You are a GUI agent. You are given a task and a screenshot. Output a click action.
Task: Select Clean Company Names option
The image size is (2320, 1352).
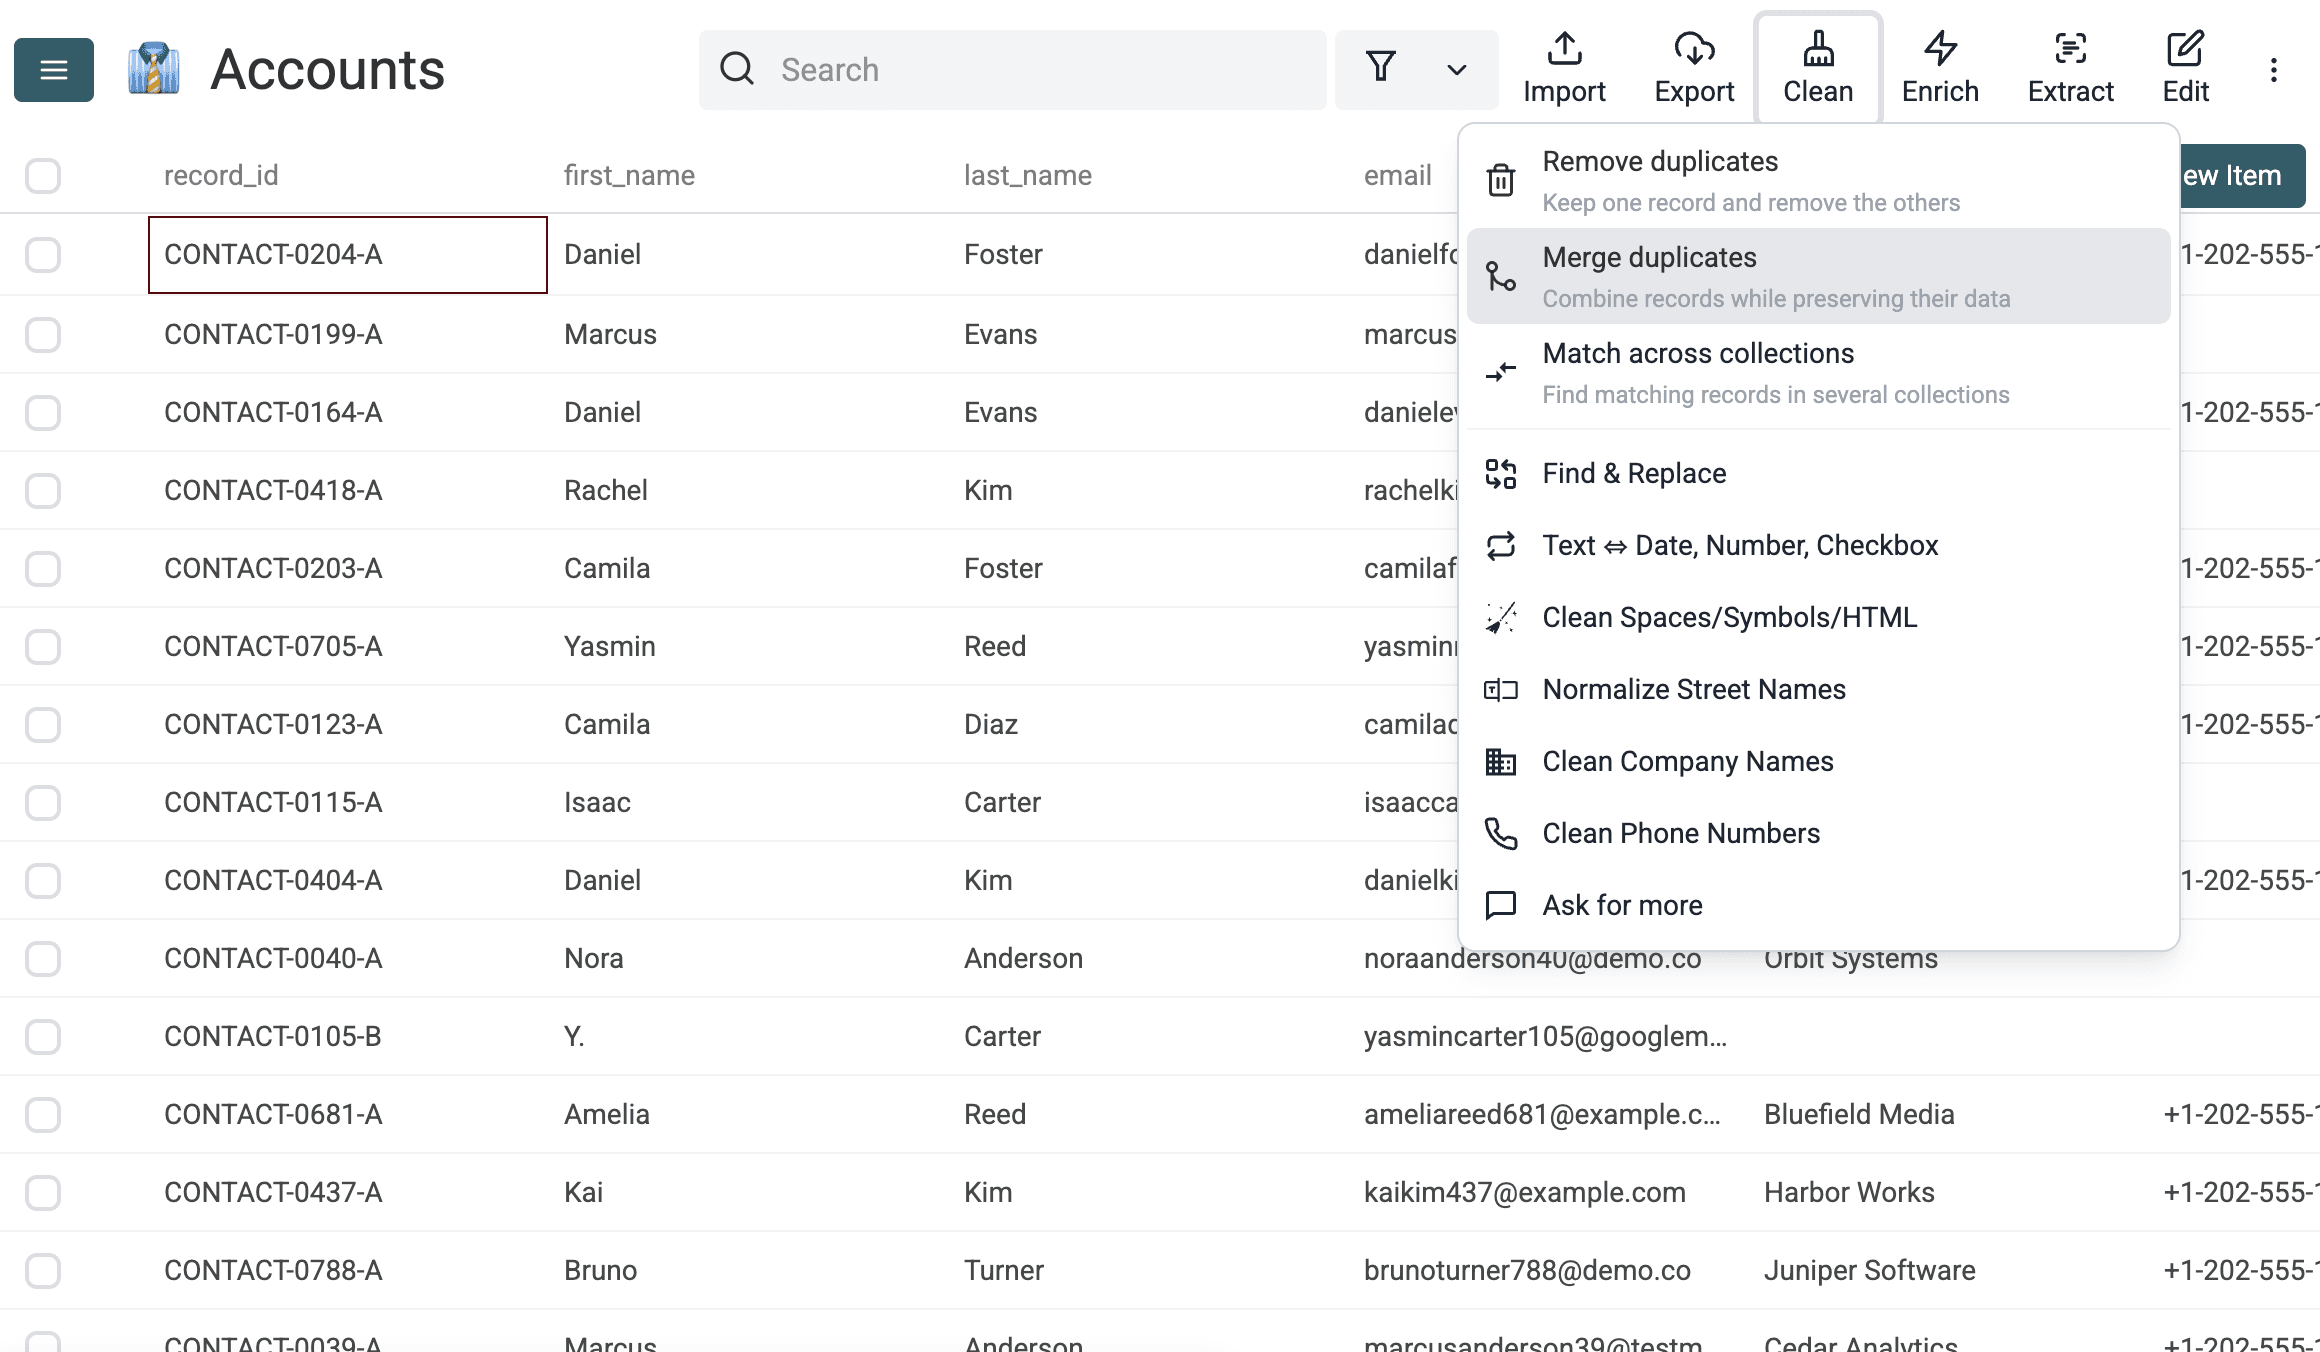point(1818,761)
